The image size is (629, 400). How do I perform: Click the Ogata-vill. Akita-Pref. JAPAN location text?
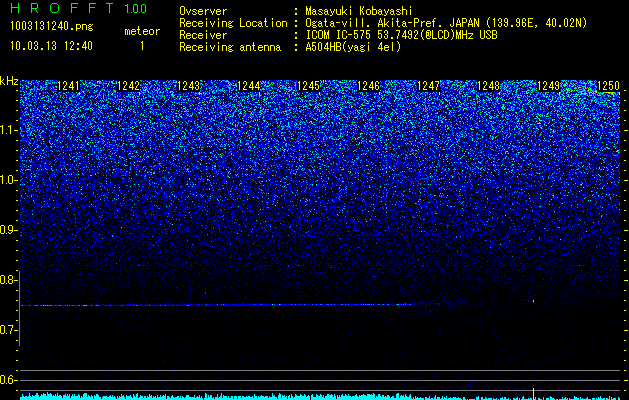pos(446,23)
